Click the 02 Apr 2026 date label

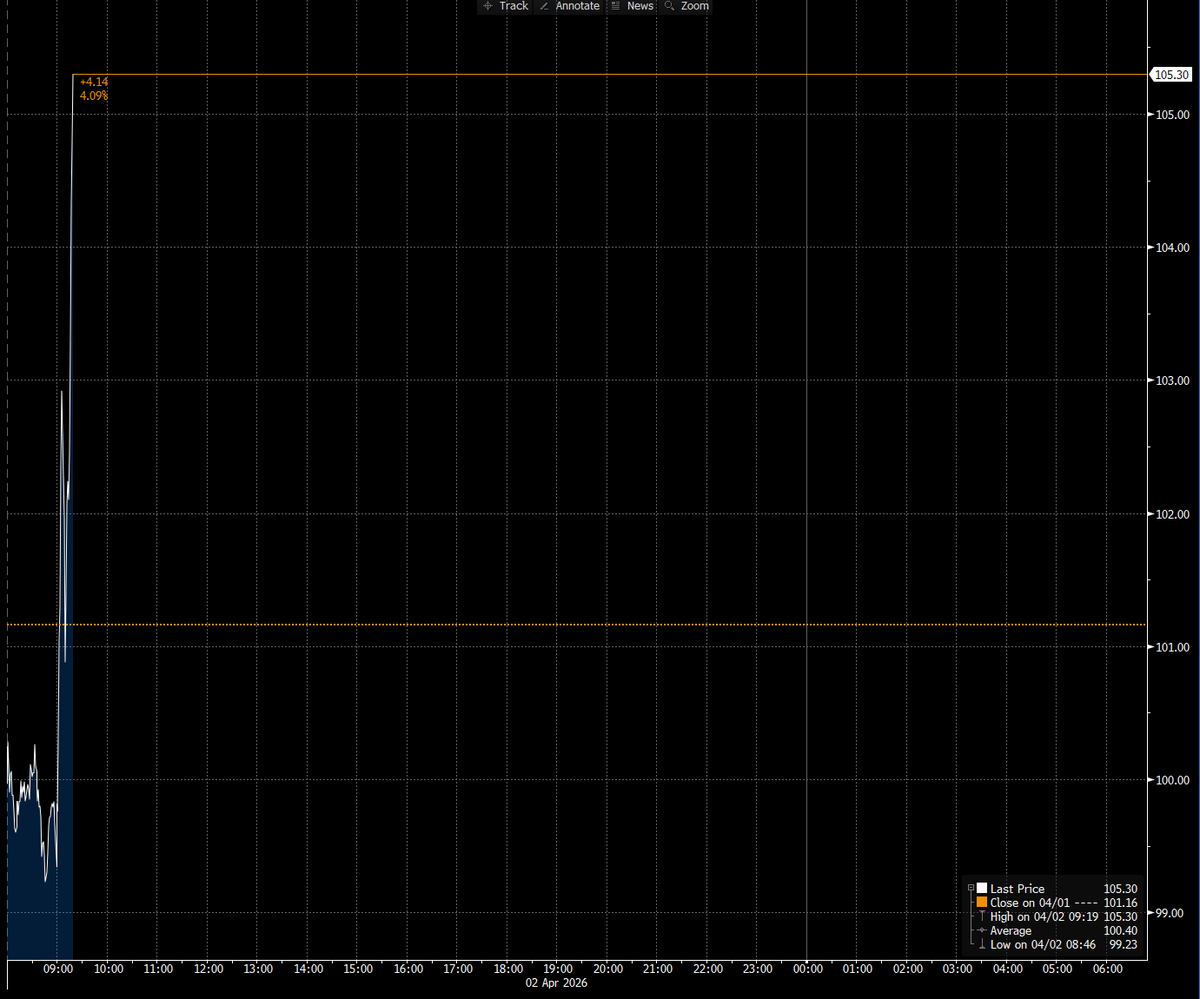tap(558, 983)
